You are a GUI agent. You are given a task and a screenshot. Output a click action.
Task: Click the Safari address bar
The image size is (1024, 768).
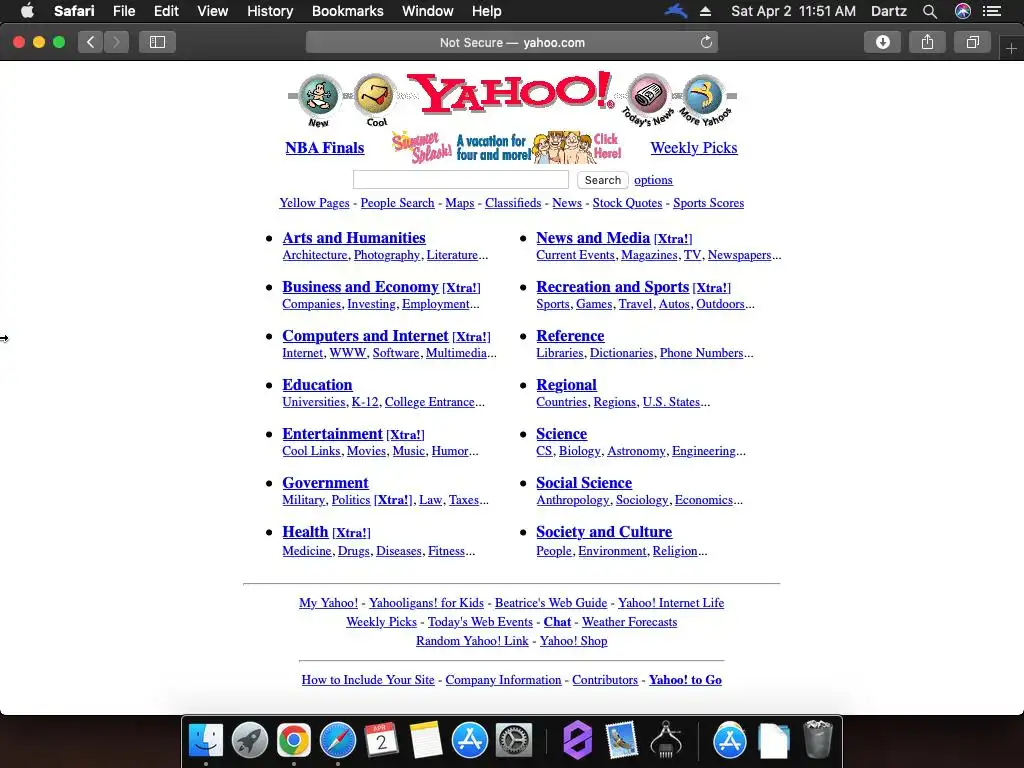point(512,42)
